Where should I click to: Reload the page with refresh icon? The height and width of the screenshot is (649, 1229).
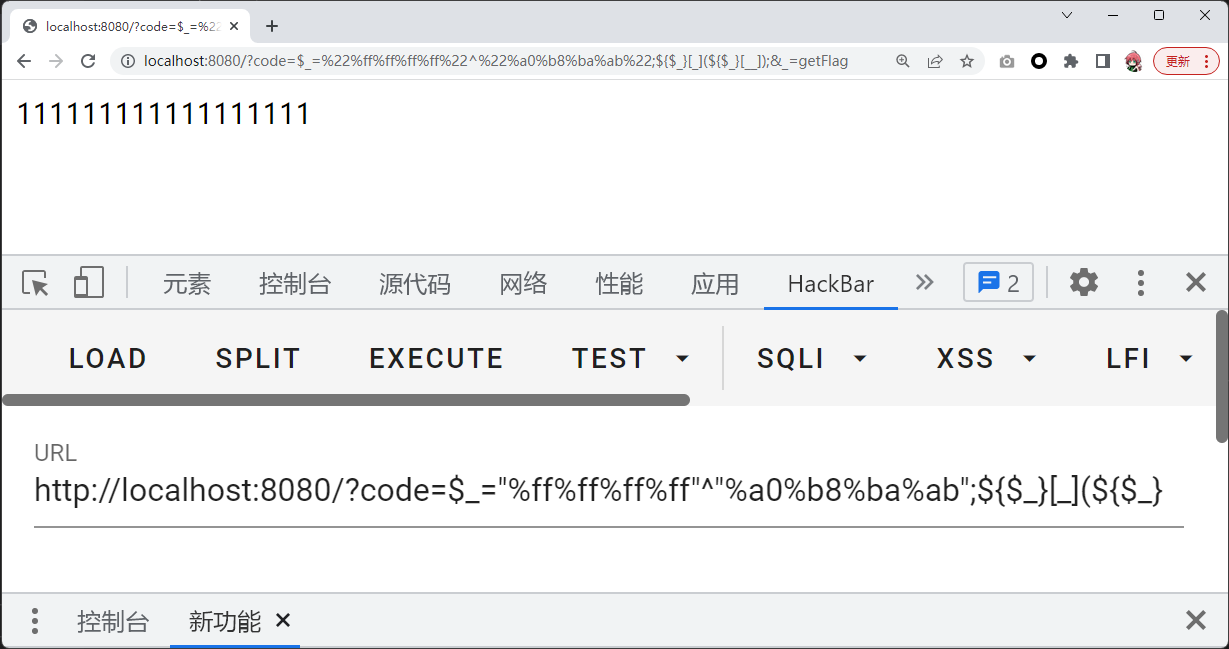click(88, 61)
